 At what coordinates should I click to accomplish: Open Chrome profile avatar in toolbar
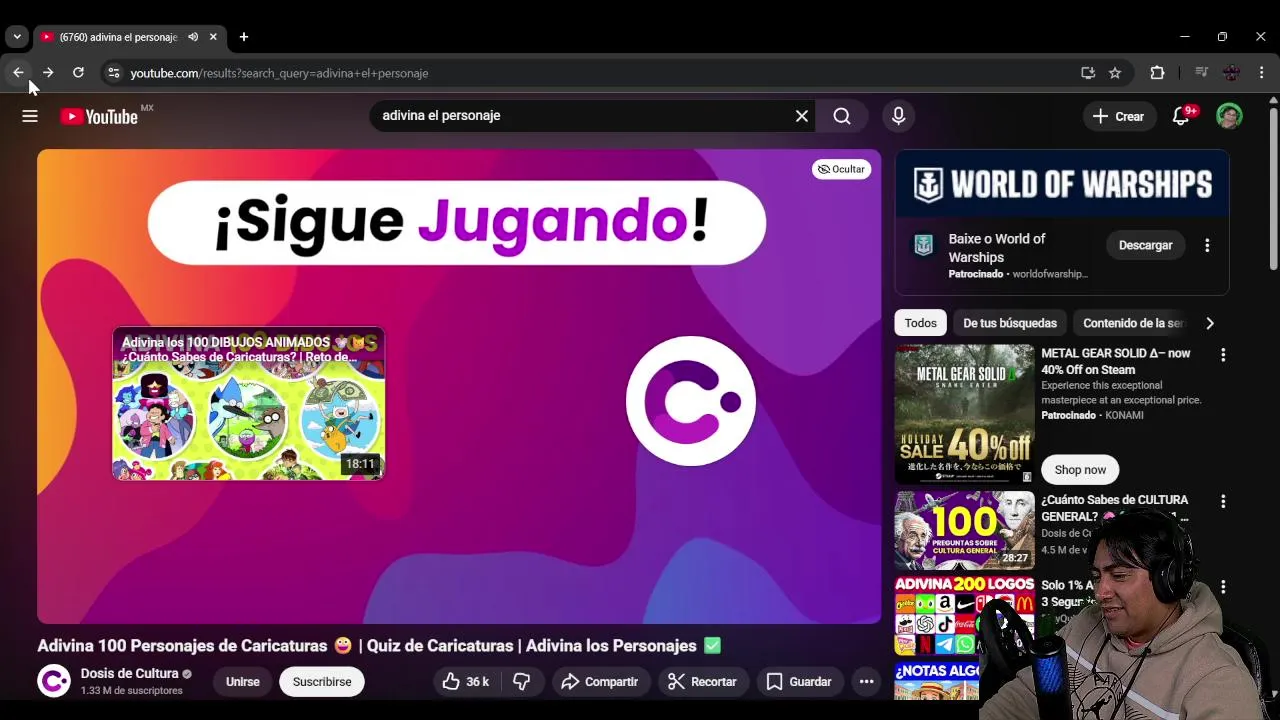point(1231,73)
